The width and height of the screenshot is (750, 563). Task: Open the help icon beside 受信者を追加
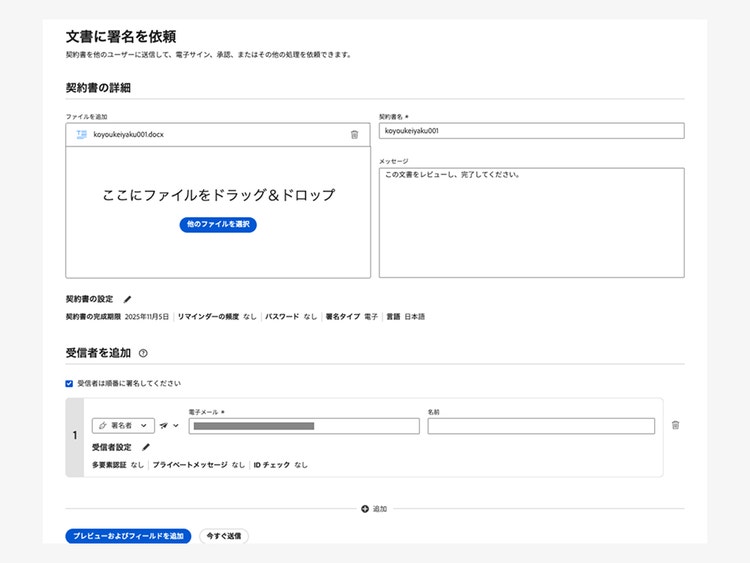144,353
